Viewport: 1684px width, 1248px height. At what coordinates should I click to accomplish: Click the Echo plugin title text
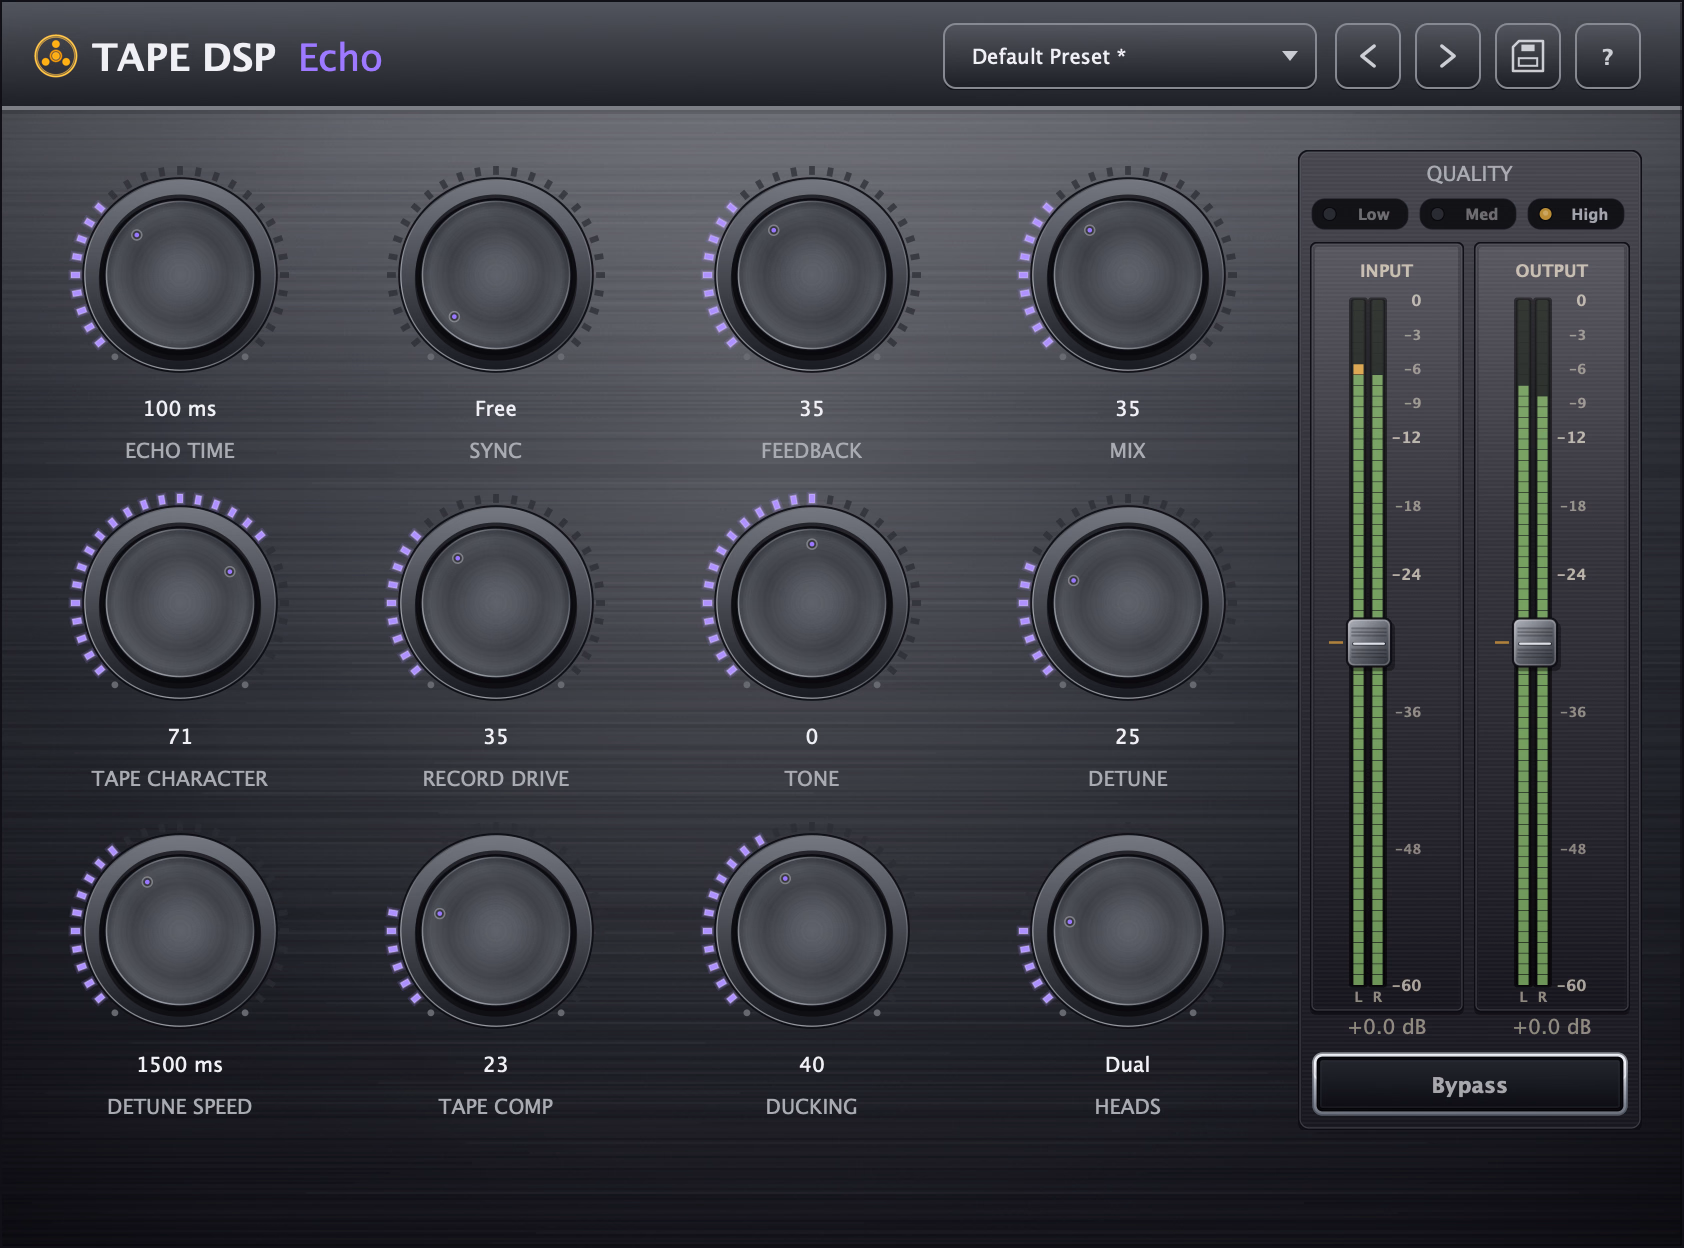(x=340, y=58)
